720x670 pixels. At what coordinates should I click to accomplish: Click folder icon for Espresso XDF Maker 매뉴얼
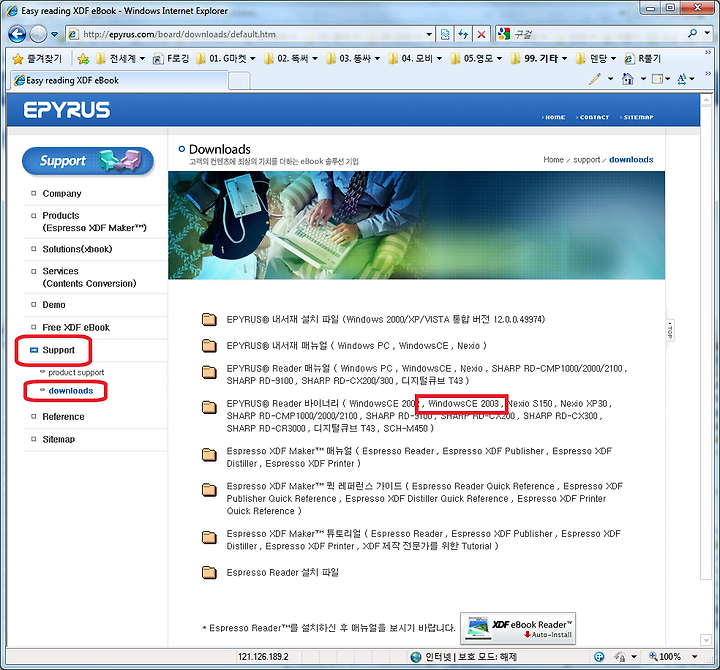point(209,455)
